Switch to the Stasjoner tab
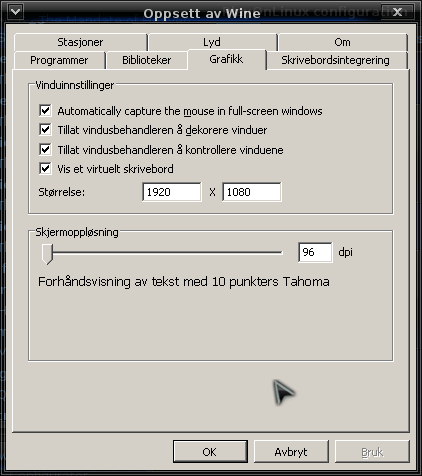 pyautogui.click(x=80, y=42)
